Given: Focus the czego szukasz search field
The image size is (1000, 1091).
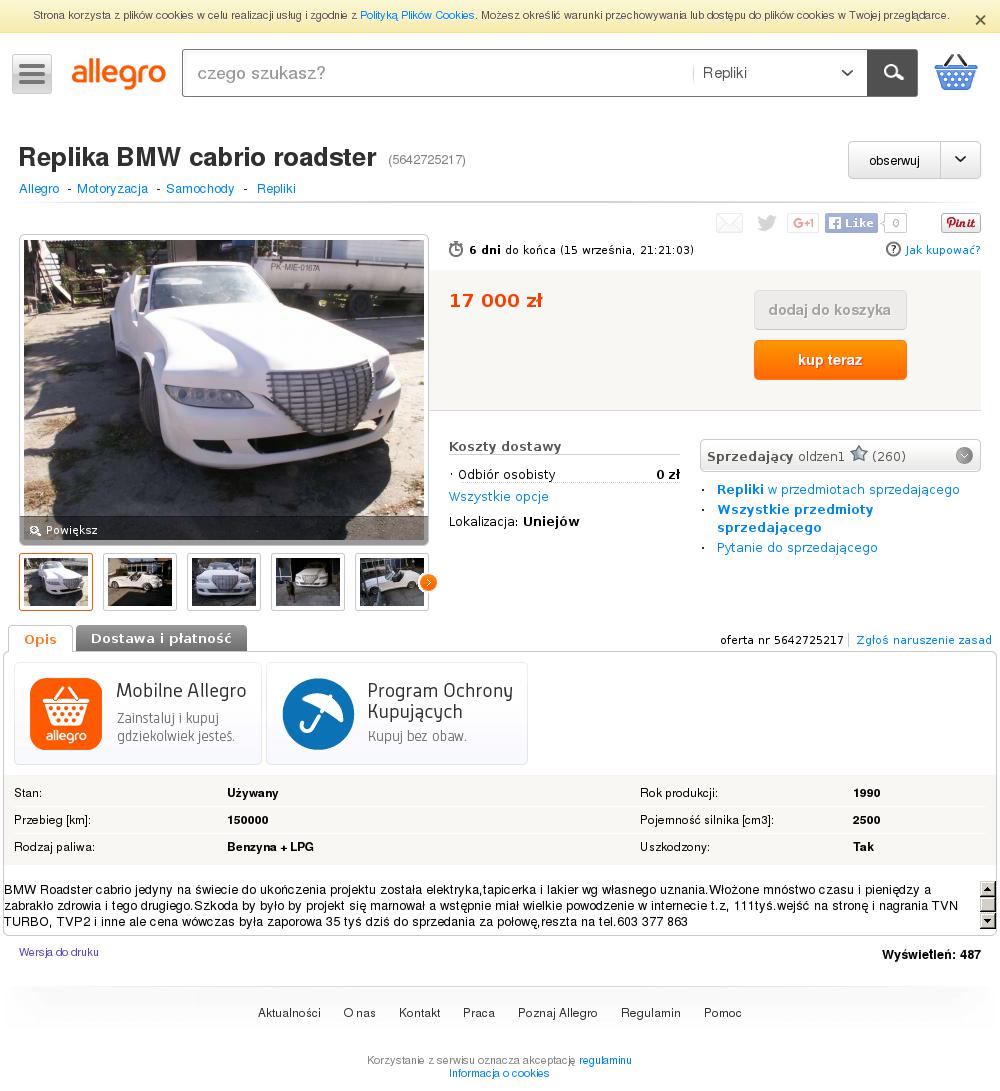Looking at the screenshot, I should point(438,73).
